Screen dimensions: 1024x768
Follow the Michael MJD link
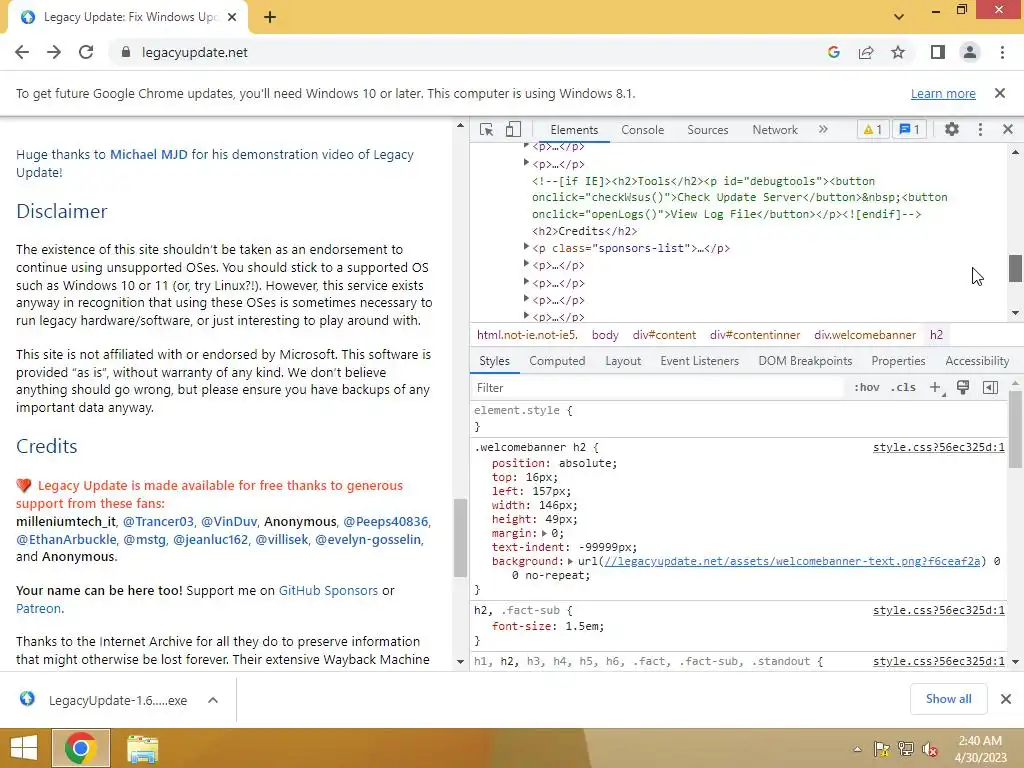click(148, 154)
